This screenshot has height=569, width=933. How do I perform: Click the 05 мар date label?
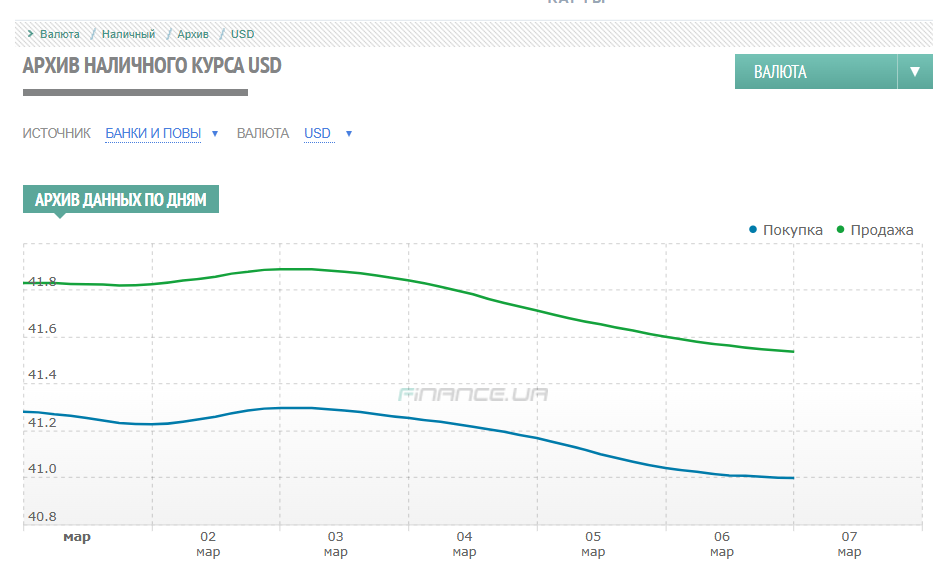pos(593,544)
